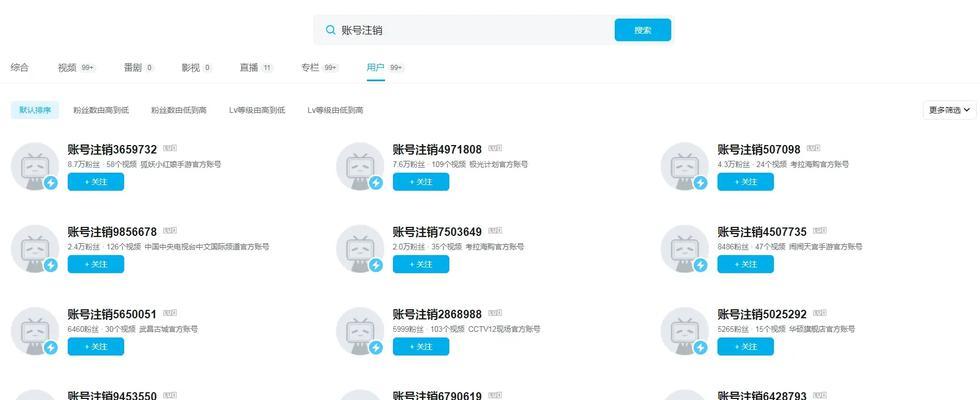The height and width of the screenshot is (400, 980).
Task: Click the level badge beside 账号注销507098
Action: [813, 148]
